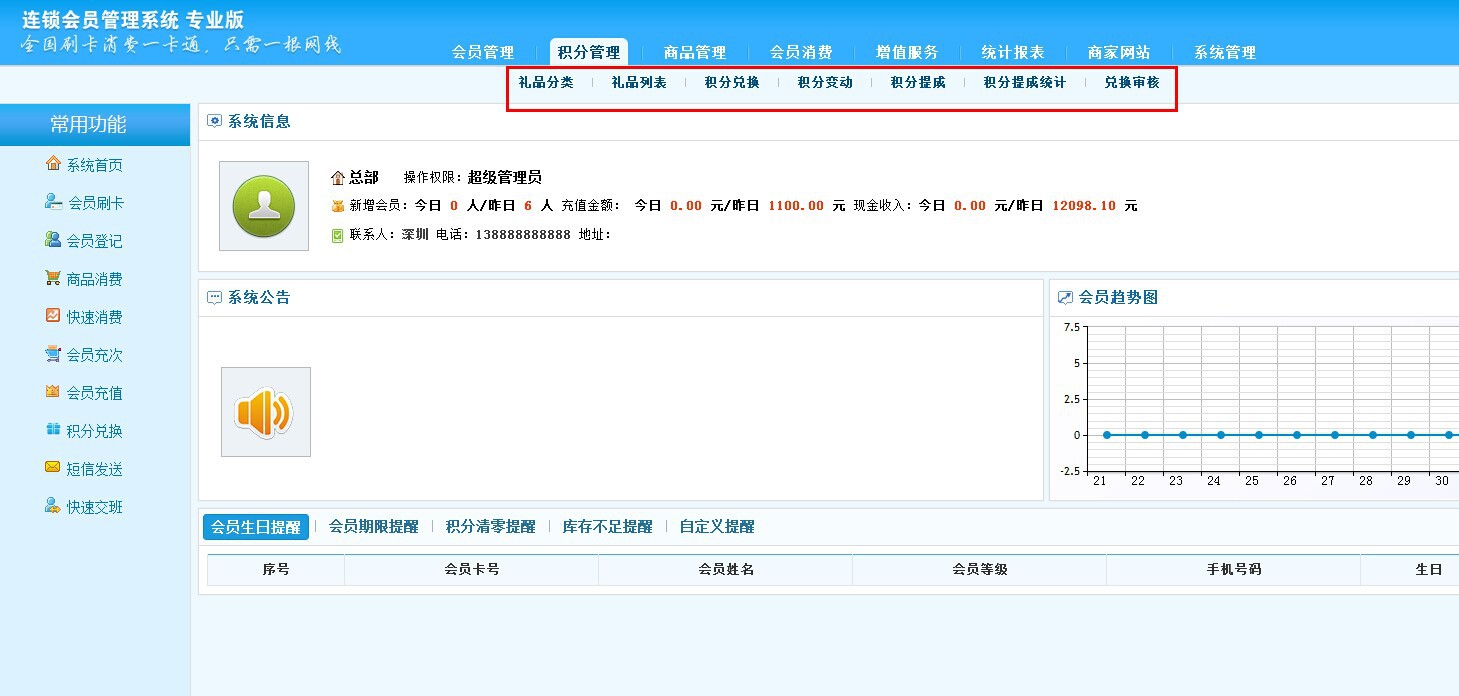This screenshot has width=1459, height=696.
Task: Click the green user avatar picture
Action: 264,206
